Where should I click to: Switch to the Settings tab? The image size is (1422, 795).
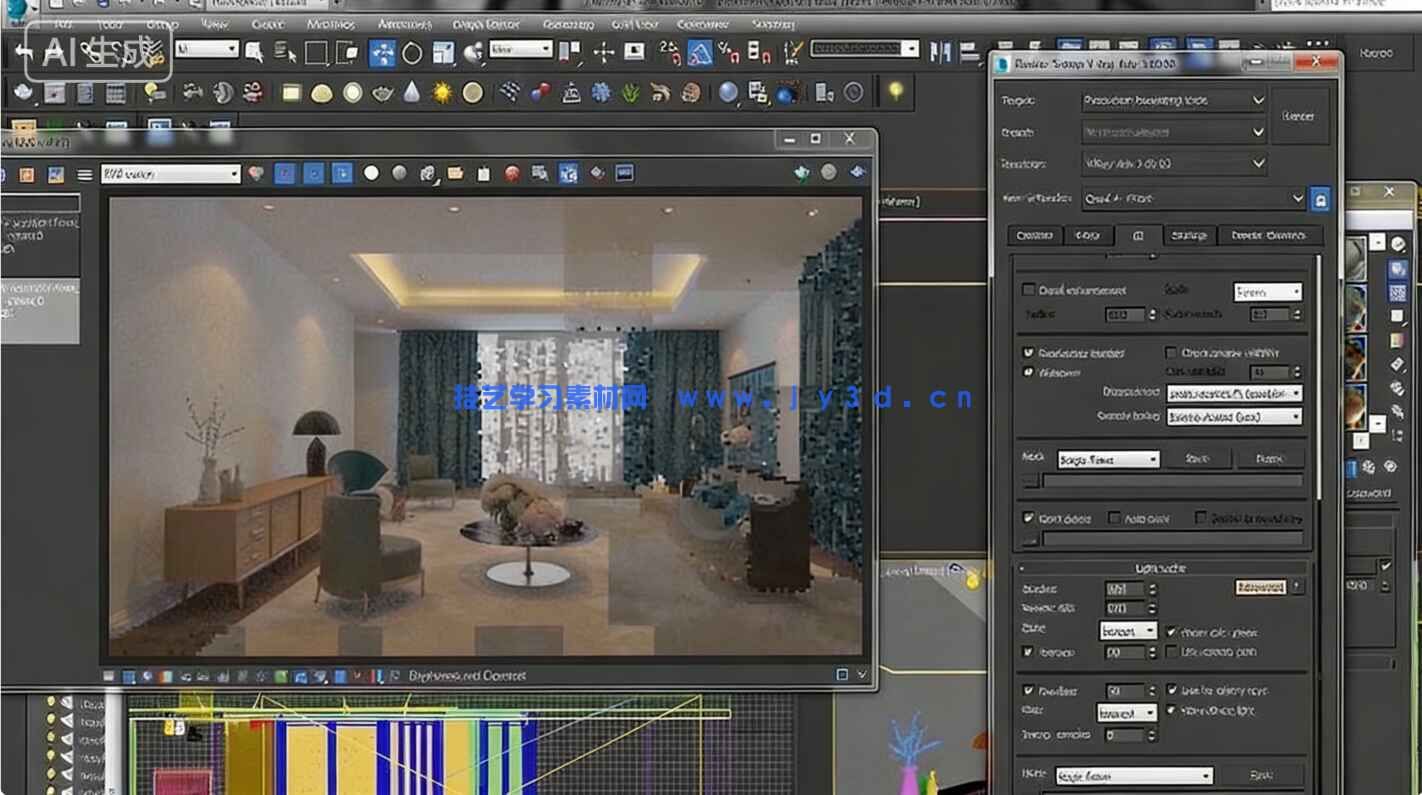point(1190,236)
